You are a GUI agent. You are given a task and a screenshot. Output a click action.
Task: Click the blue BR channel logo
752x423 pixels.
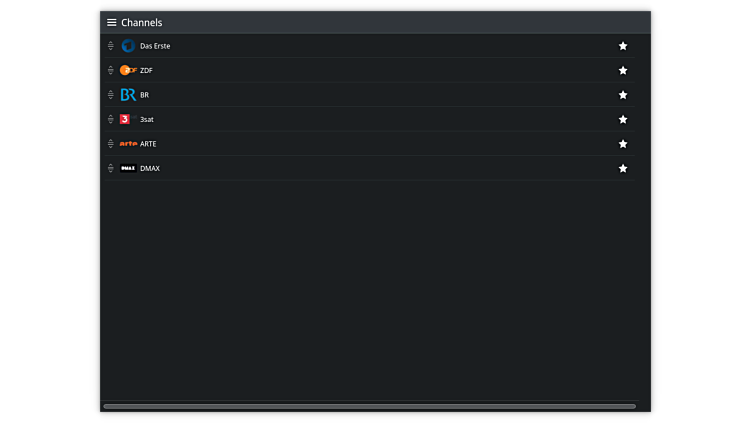tap(128, 95)
